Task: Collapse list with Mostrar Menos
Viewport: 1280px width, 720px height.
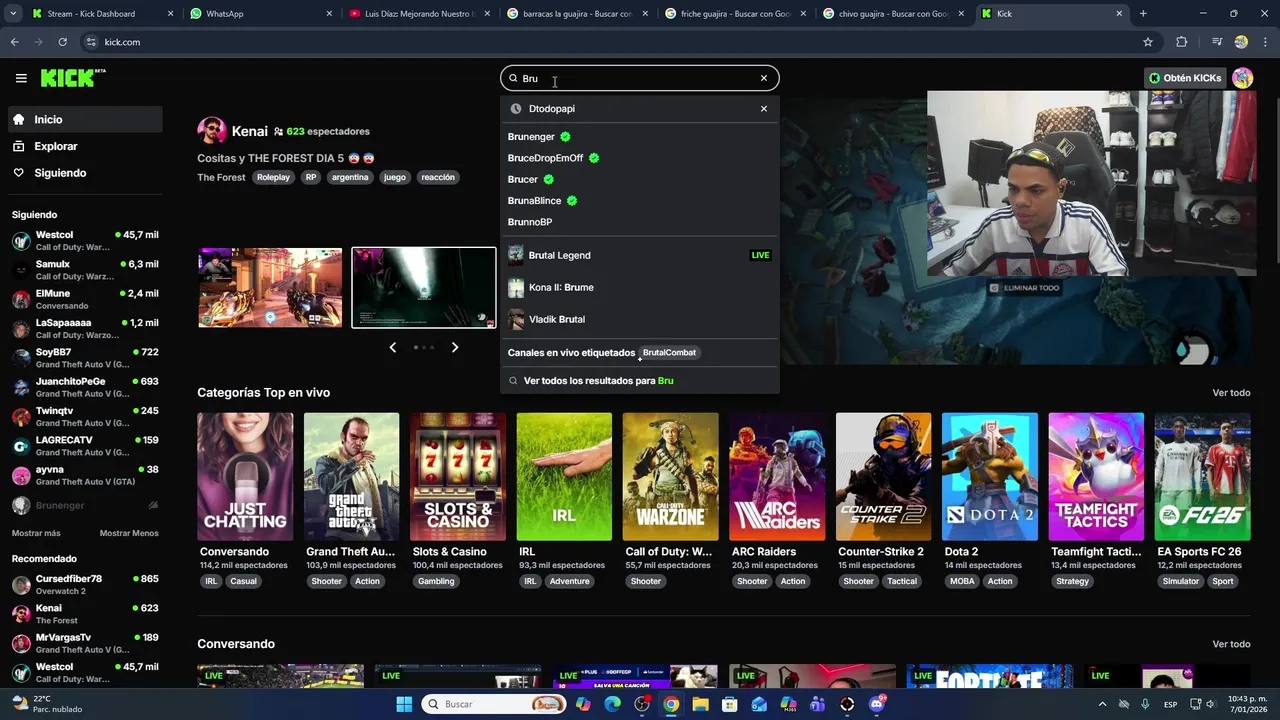Action: 129,533
